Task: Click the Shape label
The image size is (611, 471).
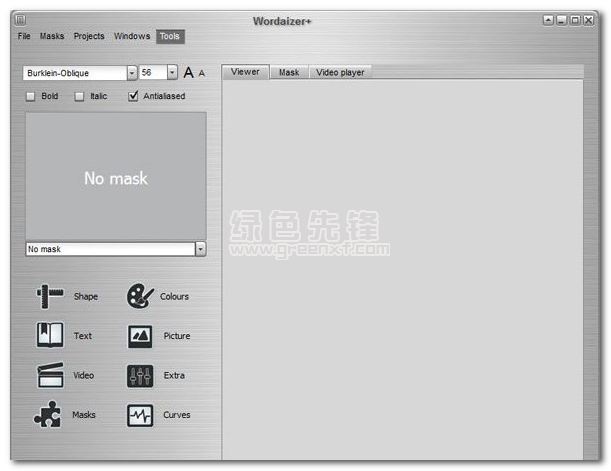Action: [x=86, y=296]
